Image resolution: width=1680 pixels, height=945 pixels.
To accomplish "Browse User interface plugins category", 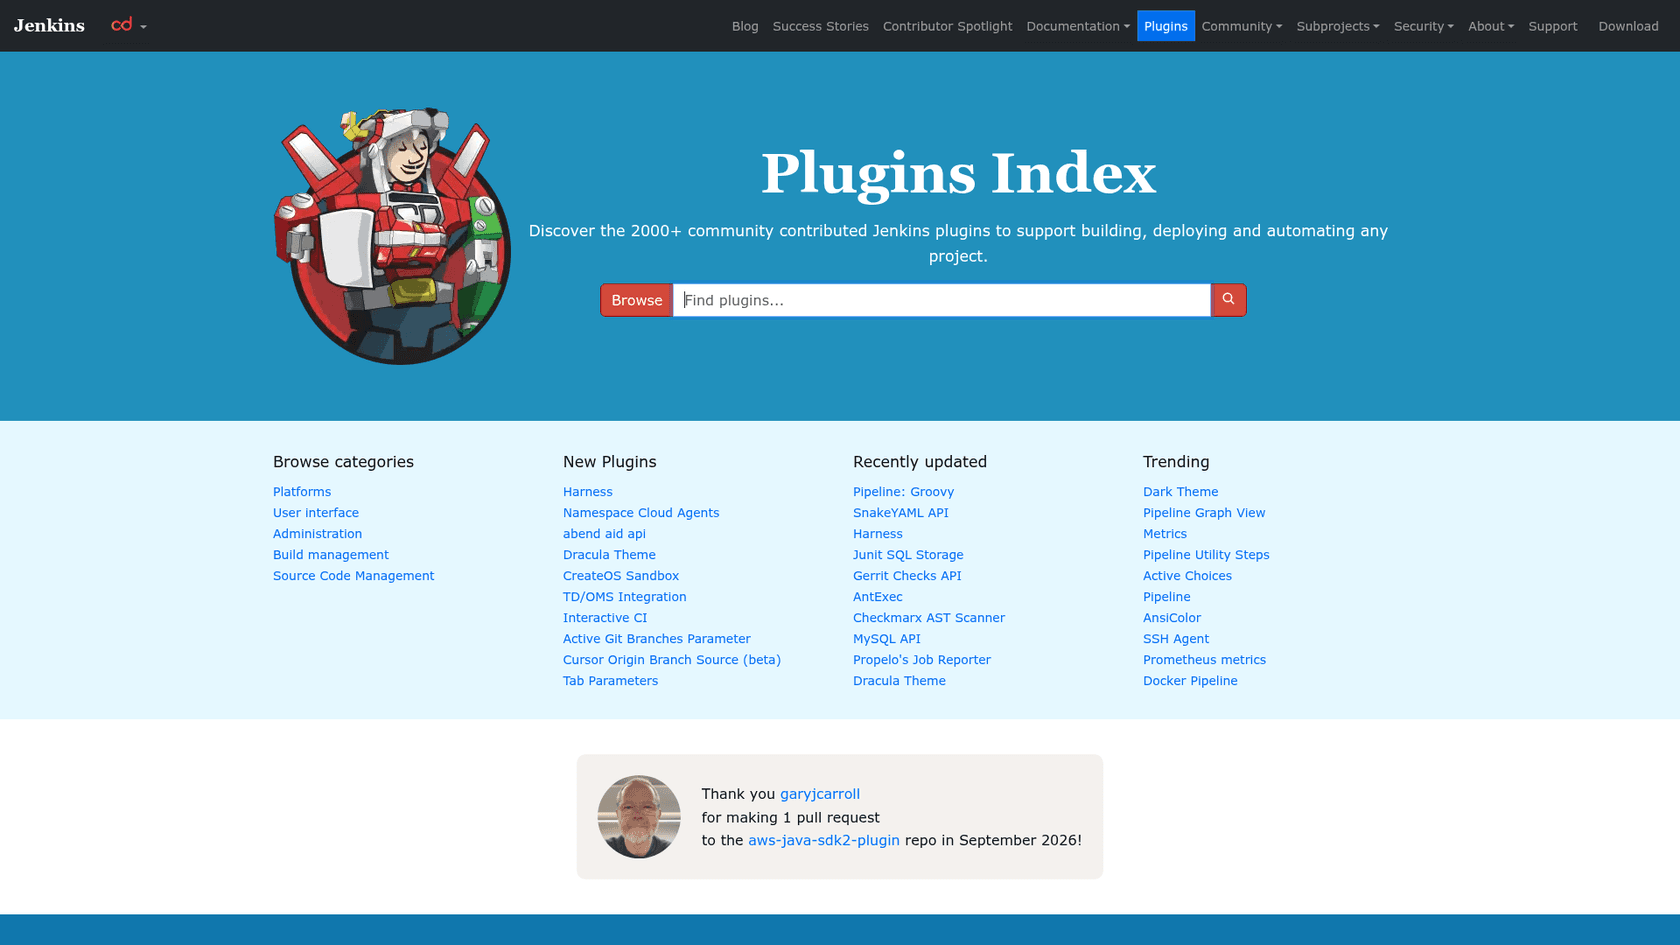I will tap(316, 513).
